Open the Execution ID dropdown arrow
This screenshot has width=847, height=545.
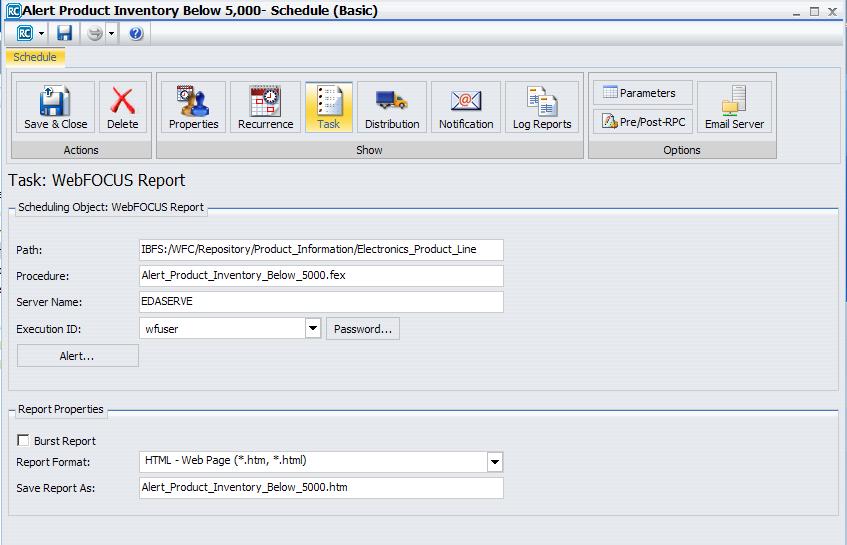[x=313, y=328]
